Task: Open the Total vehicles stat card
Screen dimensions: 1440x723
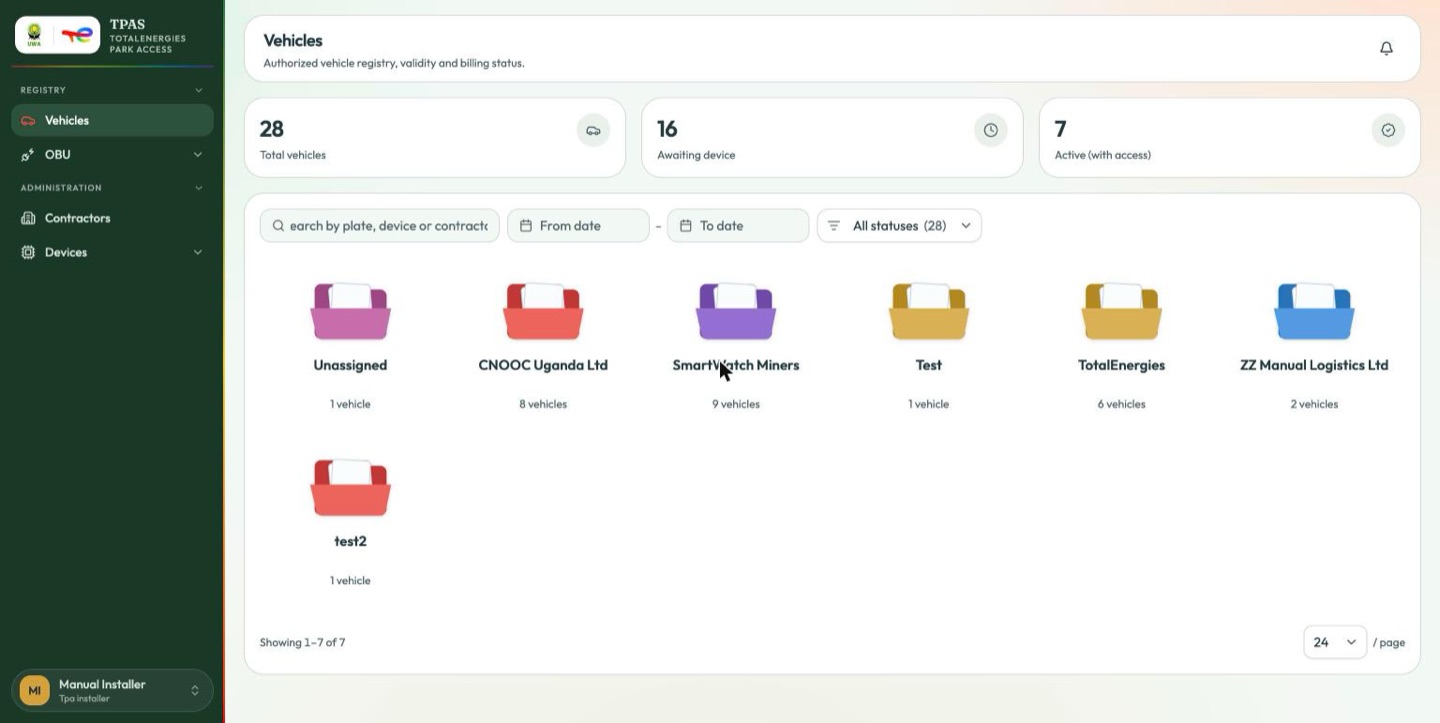Action: 435,138
